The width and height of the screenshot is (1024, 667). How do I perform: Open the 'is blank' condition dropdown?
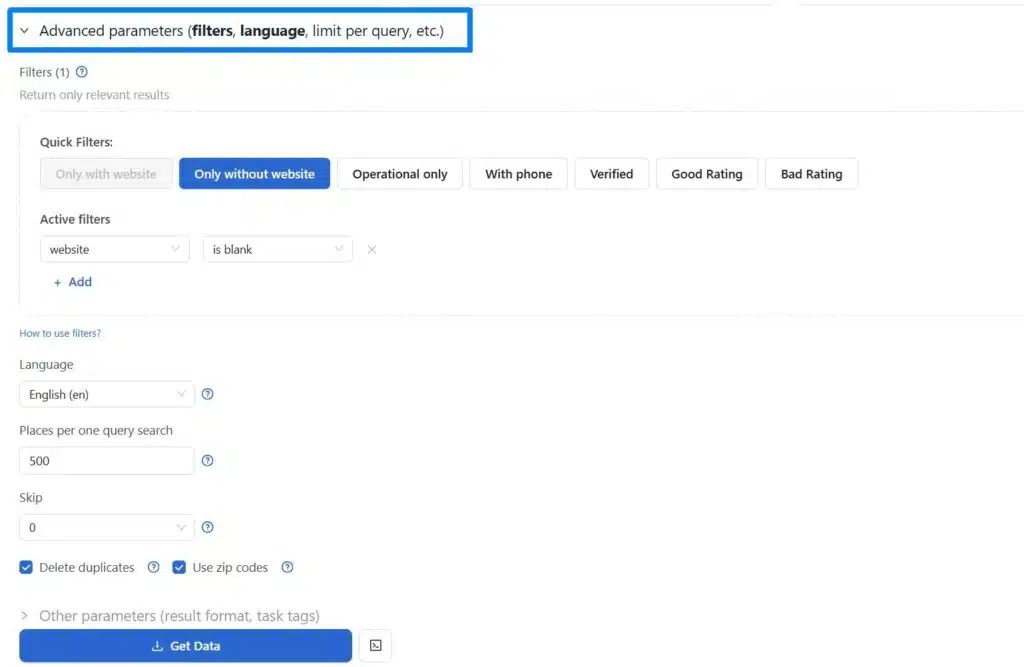pyautogui.click(x=277, y=249)
